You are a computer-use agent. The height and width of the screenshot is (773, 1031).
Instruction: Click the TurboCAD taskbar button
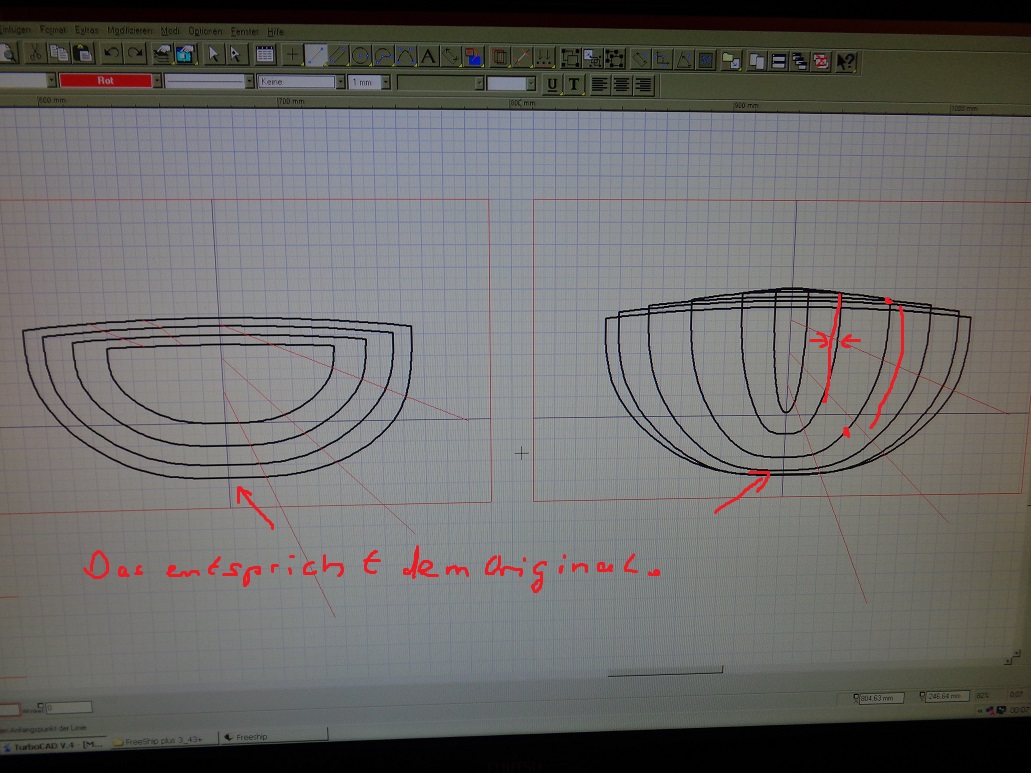click(x=52, y=745)
